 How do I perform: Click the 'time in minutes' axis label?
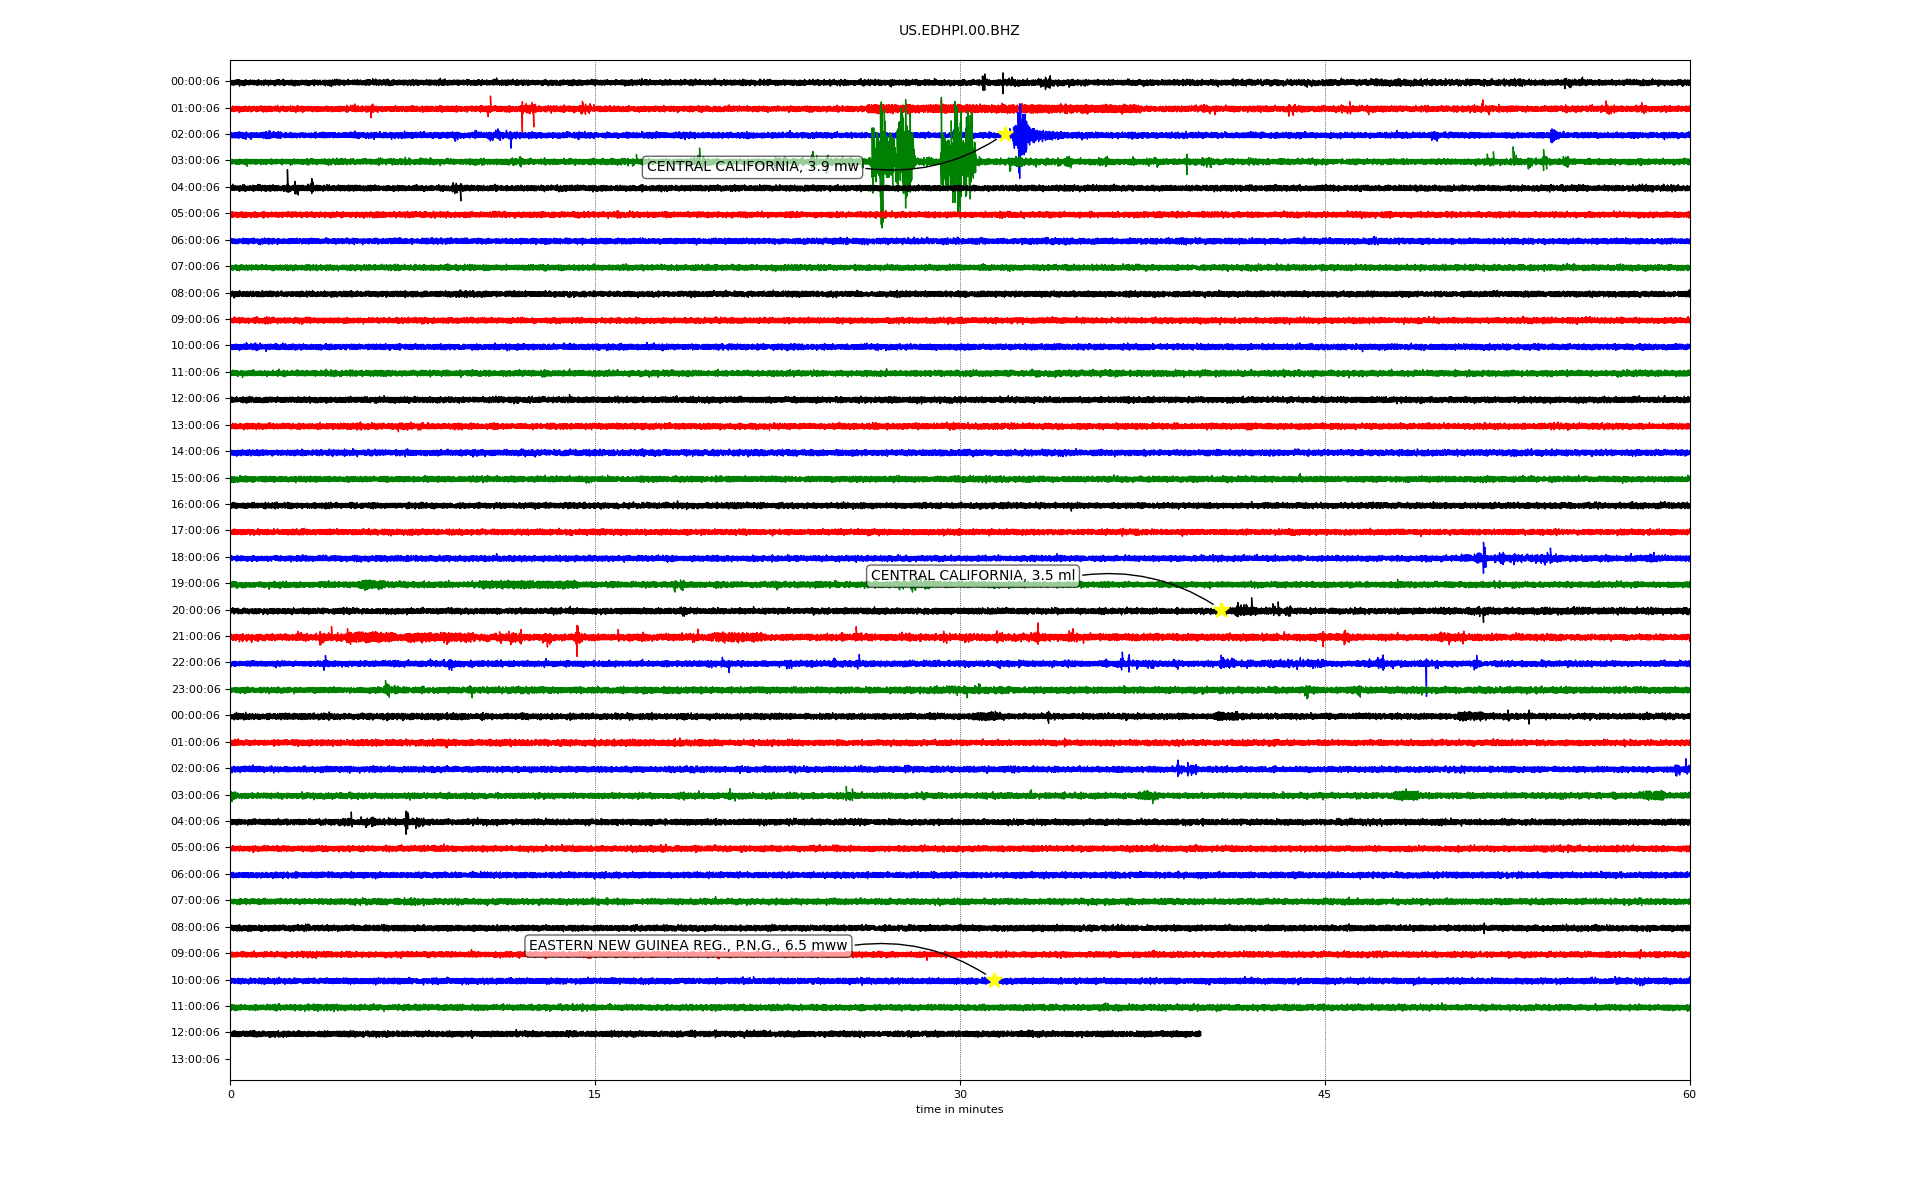pyautogui.click(x=958, y=1110)
